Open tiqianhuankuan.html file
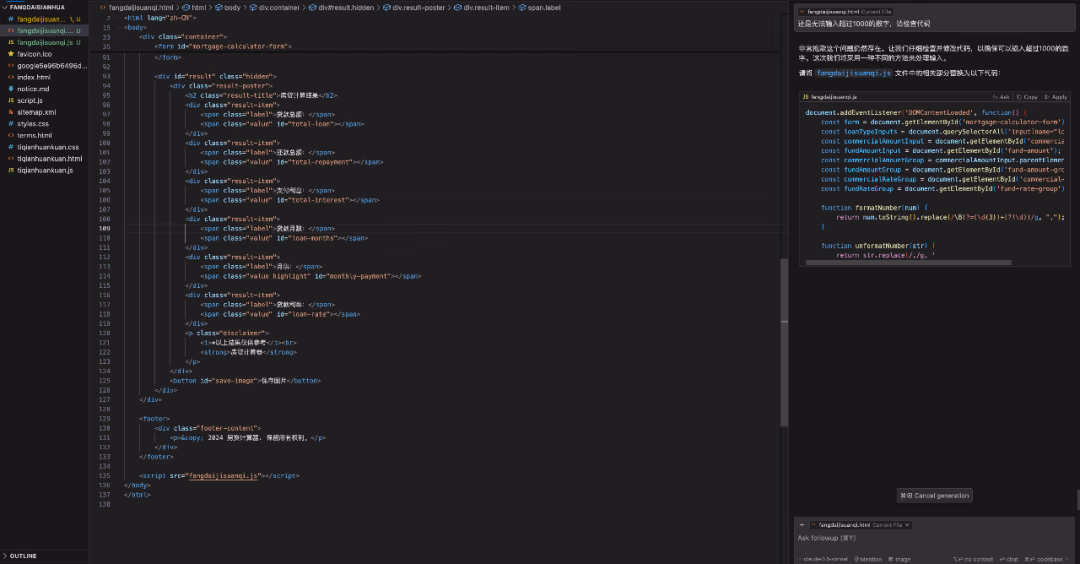The image size is (1080, 564). (50, 158)
